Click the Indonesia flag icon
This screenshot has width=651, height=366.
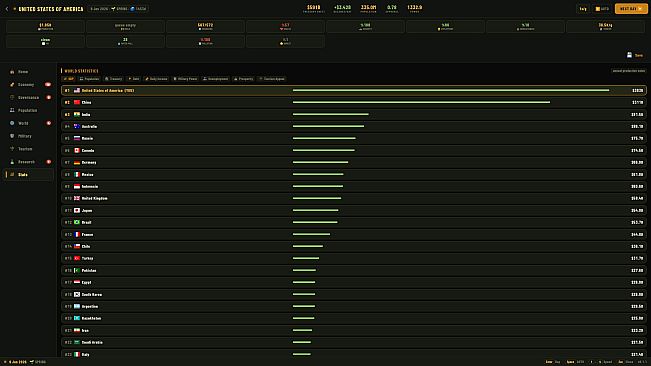tap(77, 186)
